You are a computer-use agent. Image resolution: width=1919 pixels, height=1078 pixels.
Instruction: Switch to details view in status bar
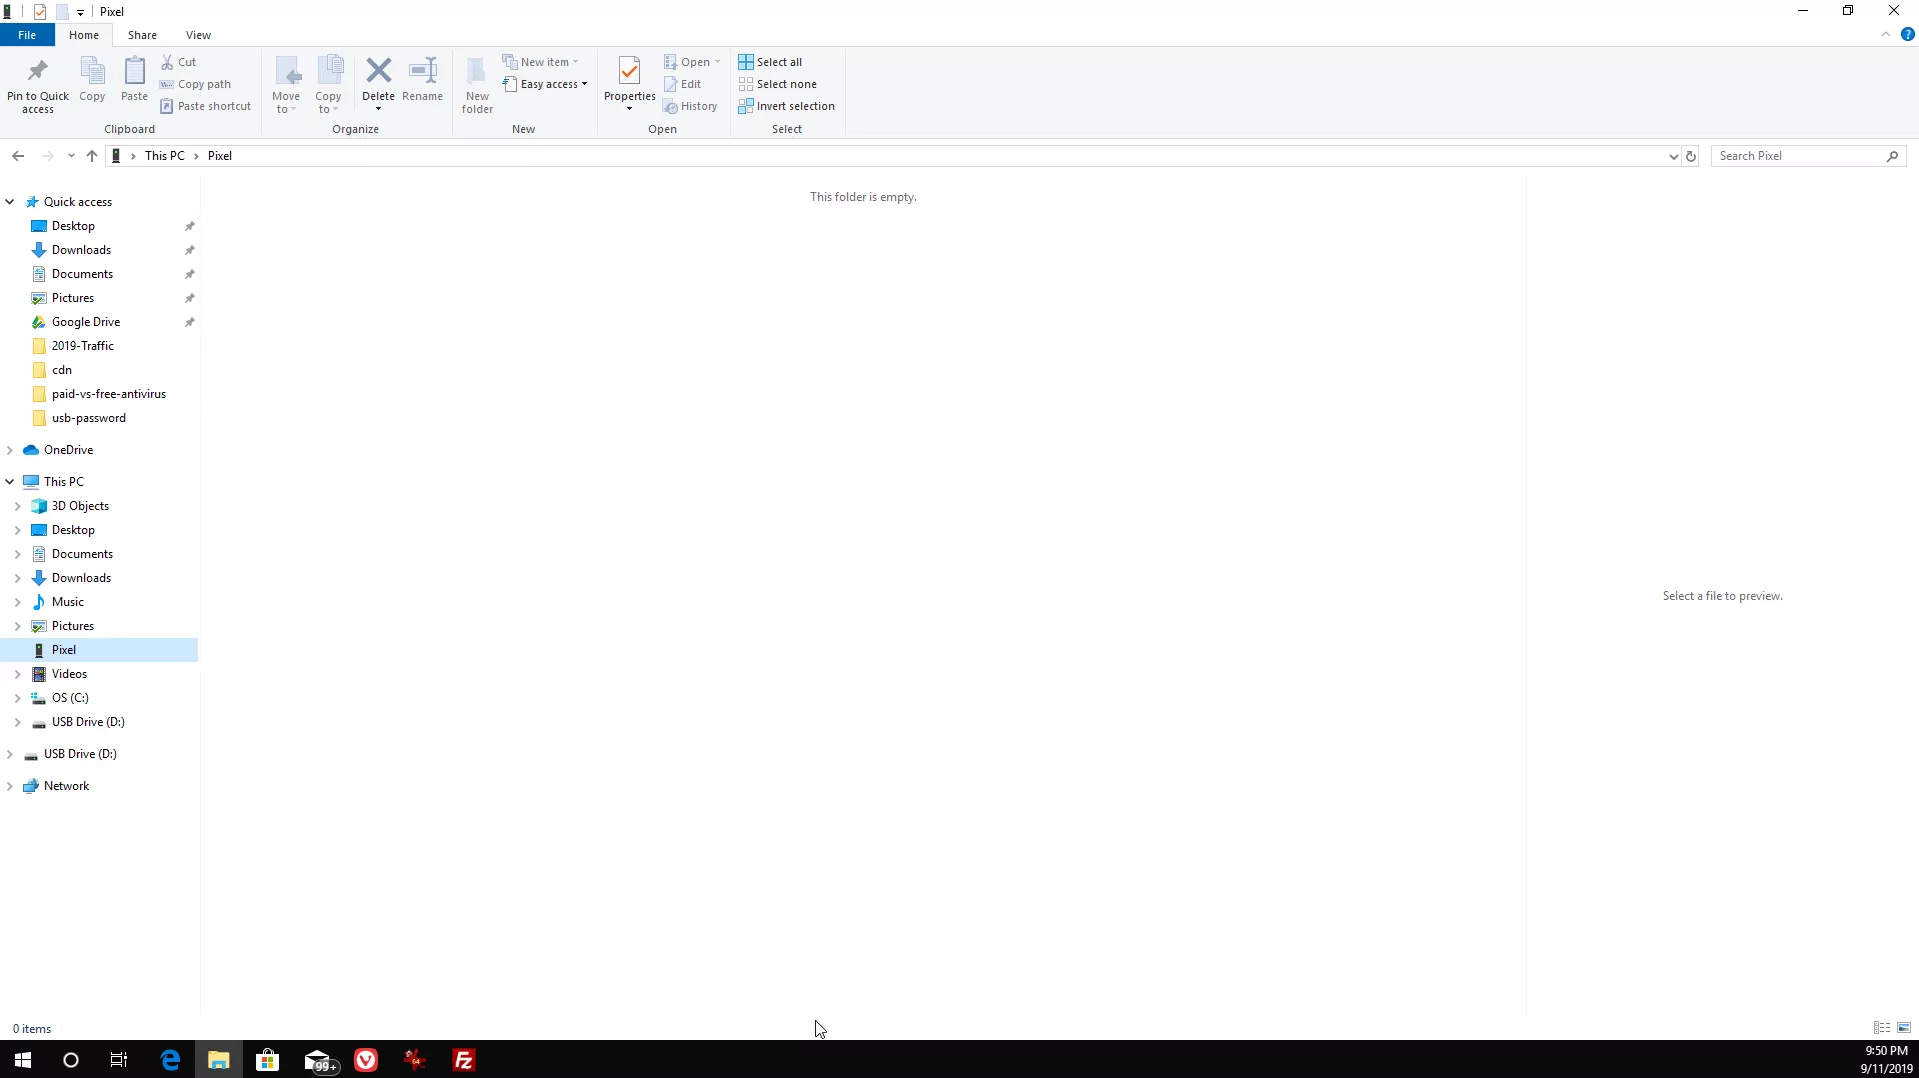pyautogui.click(x=1881, y=1028)
